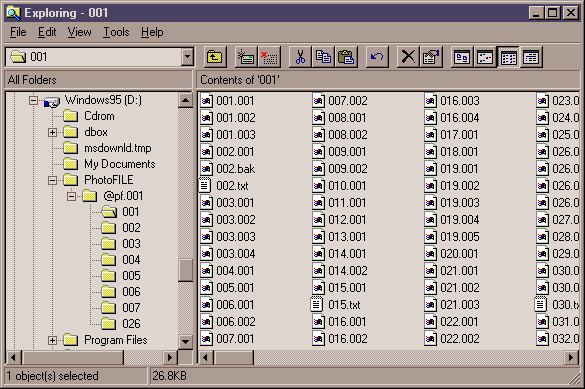Image resolution: width=585 pixels, height=389 pixels.
Task: Select the file 022.002
Action: [x=452, y=339]
